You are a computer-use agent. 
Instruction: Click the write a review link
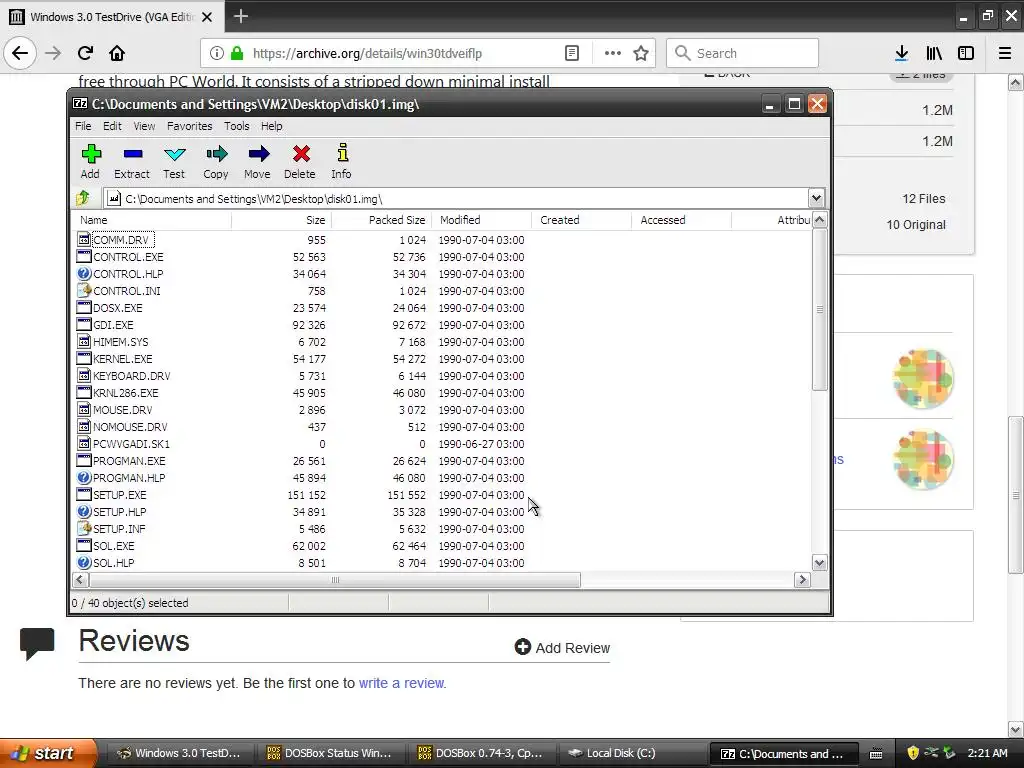coord(401,683)
